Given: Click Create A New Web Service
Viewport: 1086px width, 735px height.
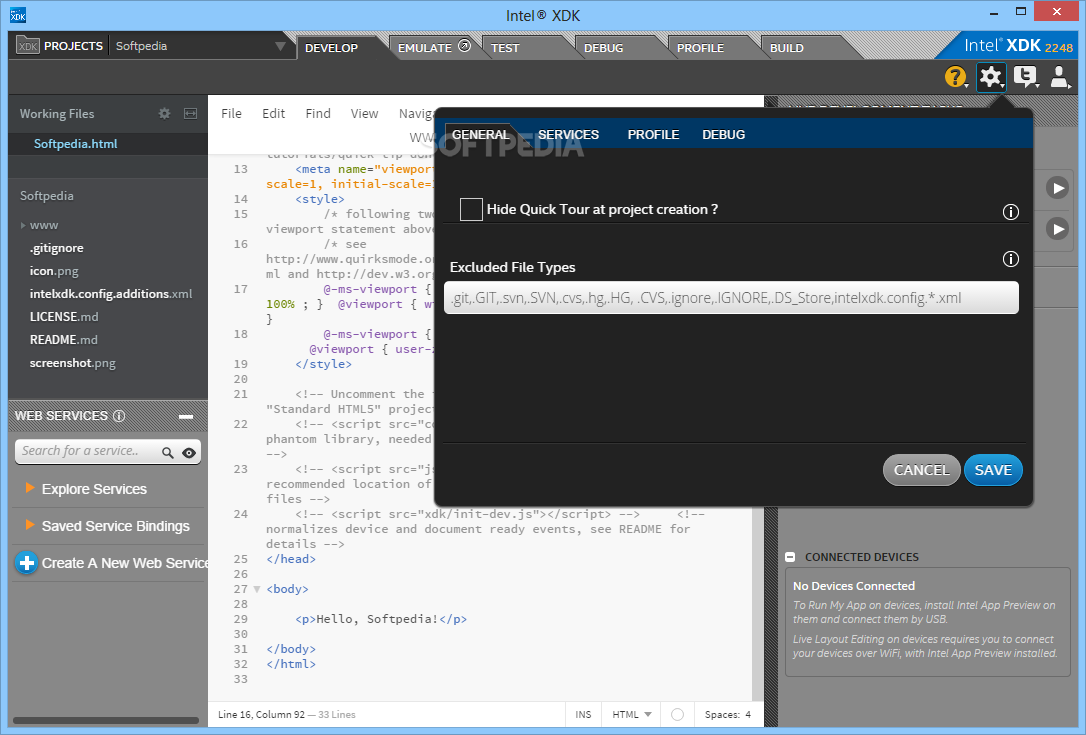Looking at the screenshot, I should pos(124,563).
